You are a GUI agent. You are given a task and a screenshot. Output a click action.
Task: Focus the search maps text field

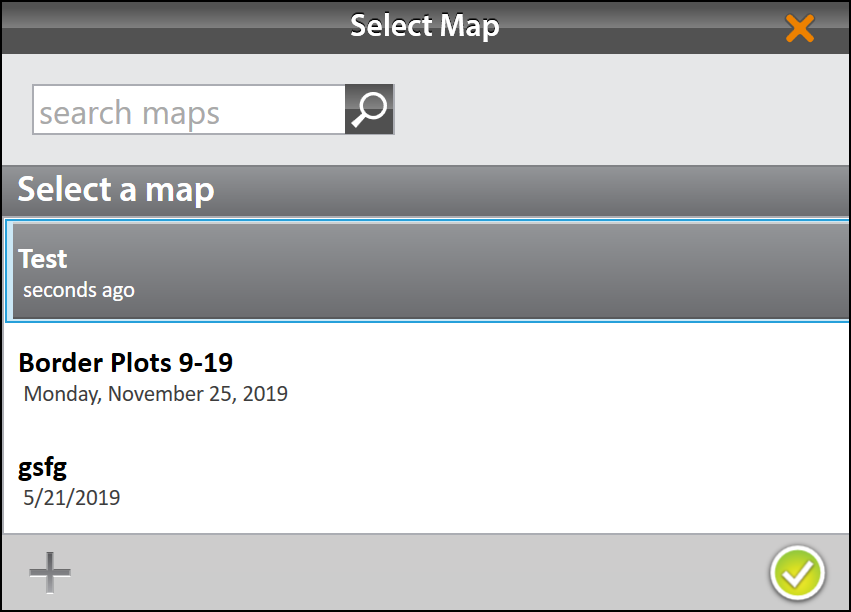[x=189, y=110]
